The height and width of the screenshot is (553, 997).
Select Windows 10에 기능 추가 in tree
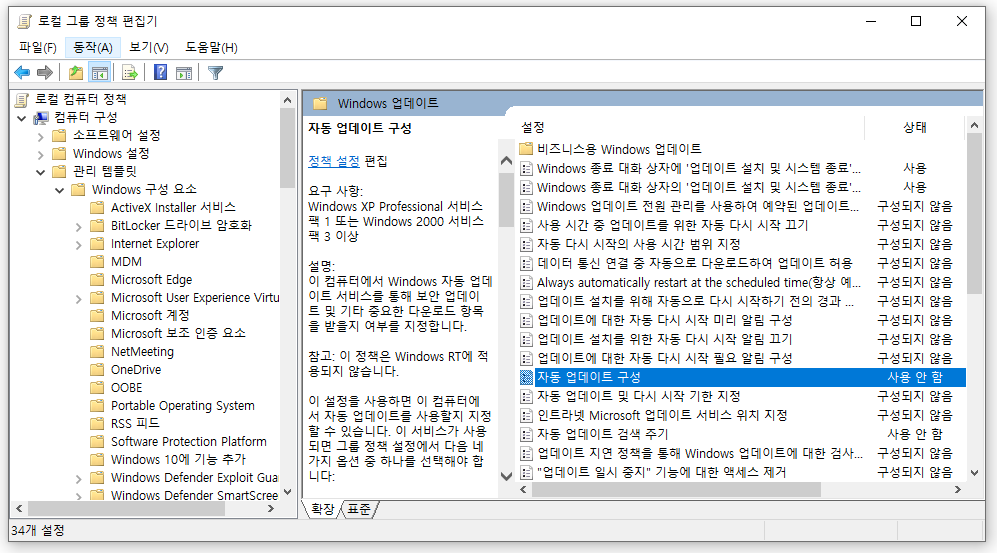178,460
